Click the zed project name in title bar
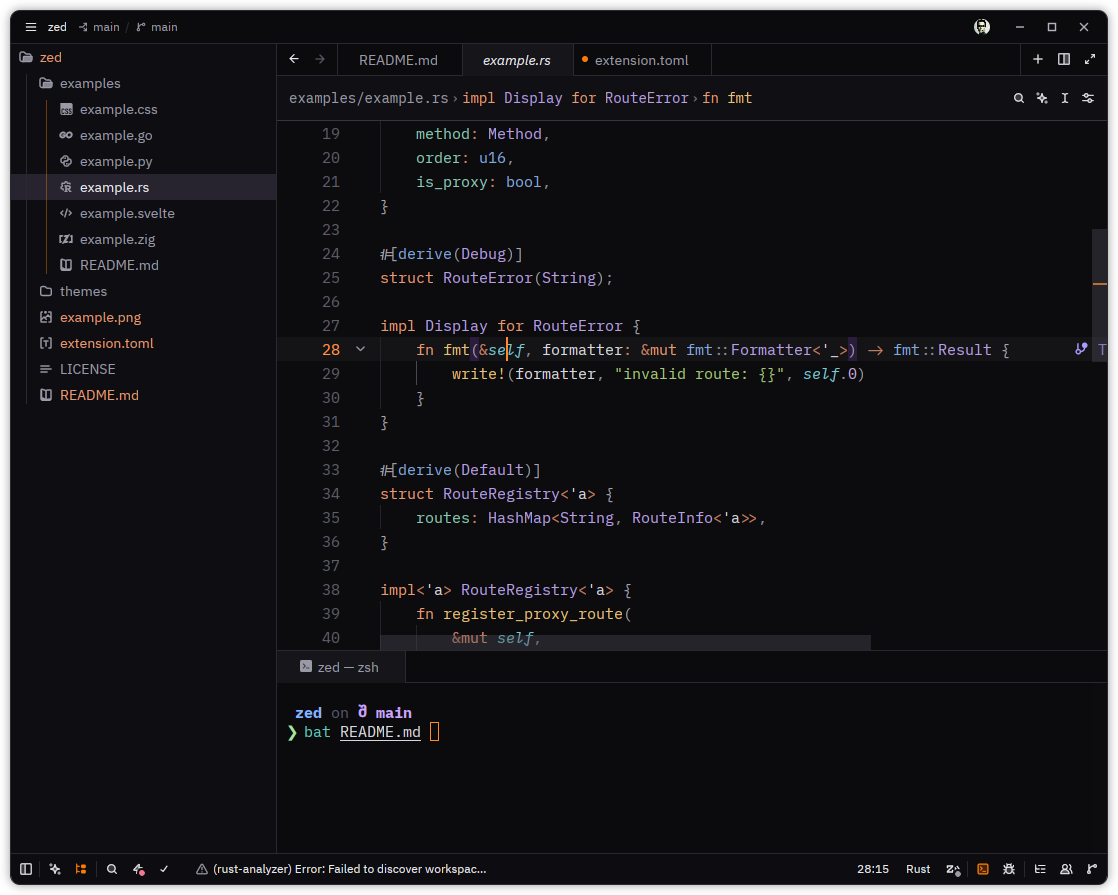Viewport: 1118px width, 895px height. click(x=57, y=27)
